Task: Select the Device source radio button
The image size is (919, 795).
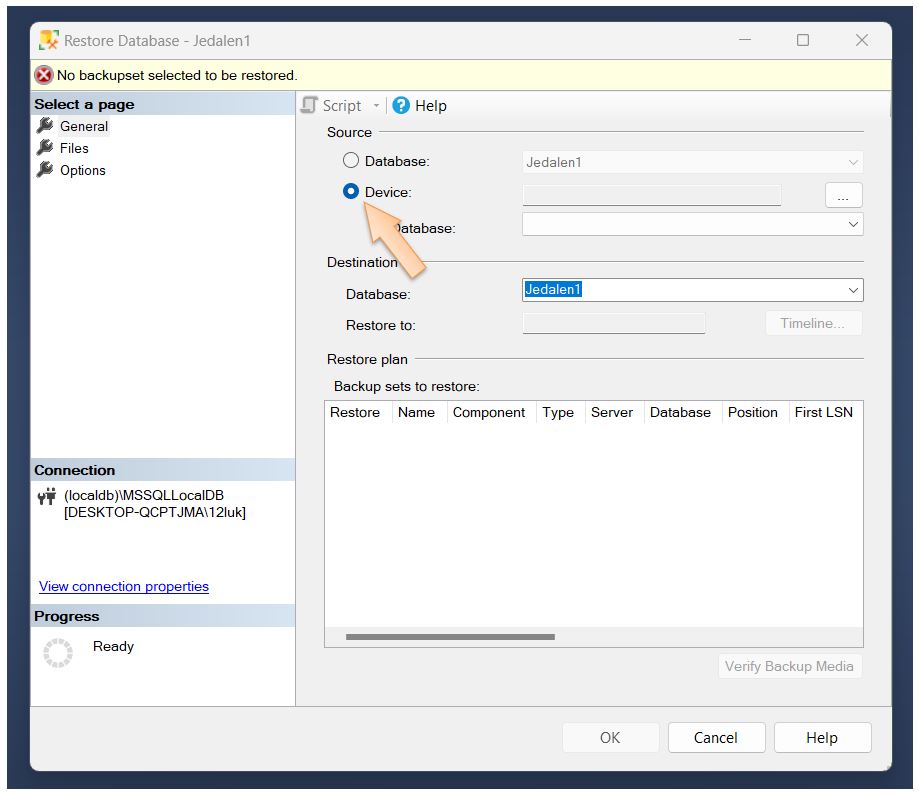Action: pyautogui.click(x=351, y=192)
